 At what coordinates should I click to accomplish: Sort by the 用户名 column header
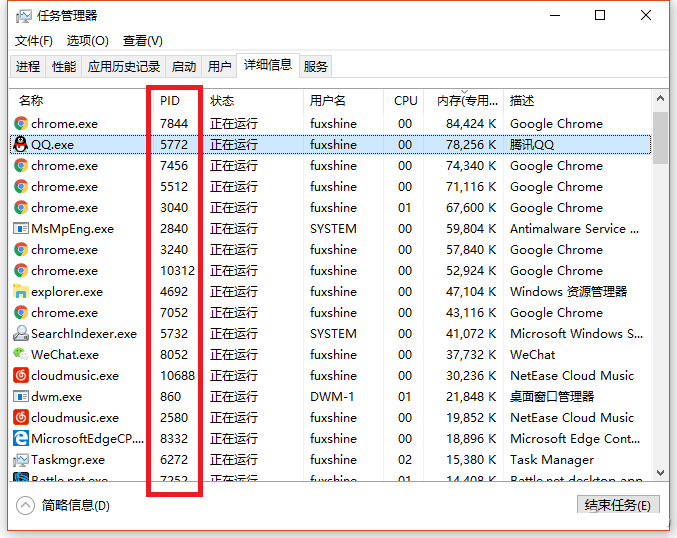tap(327, 101)
